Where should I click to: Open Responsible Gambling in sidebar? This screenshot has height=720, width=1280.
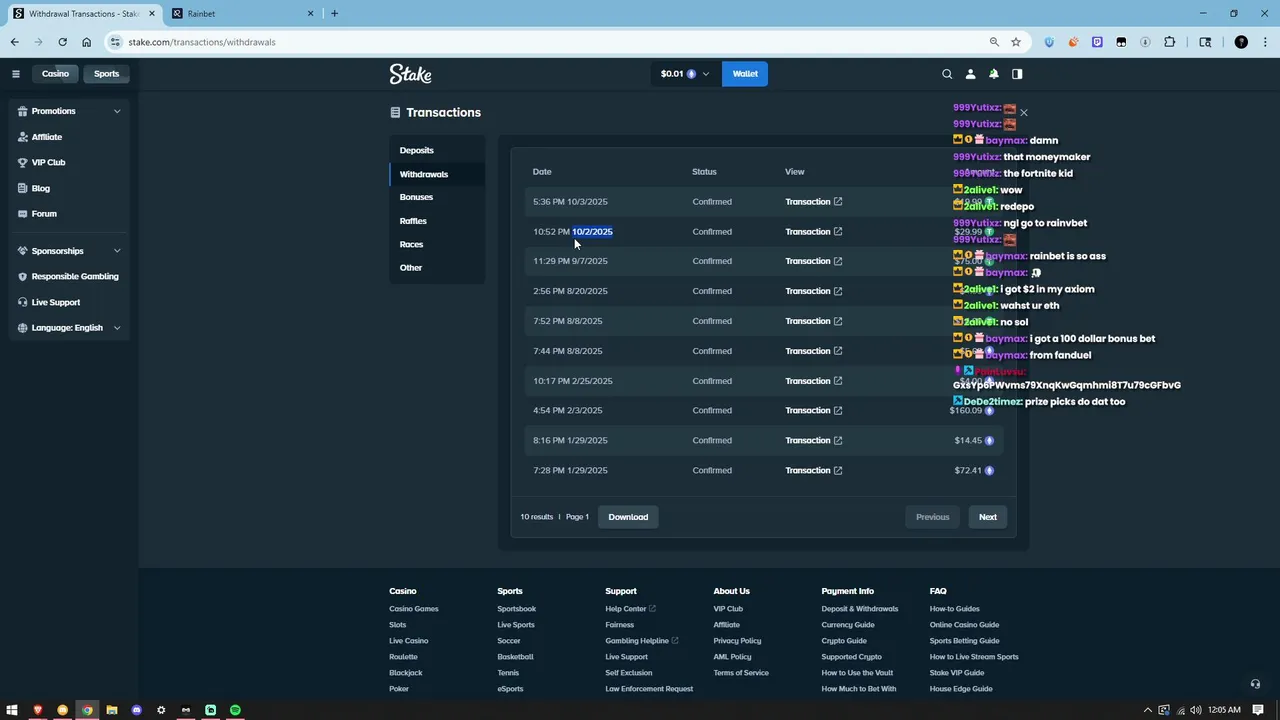click(x=69, y=276)
